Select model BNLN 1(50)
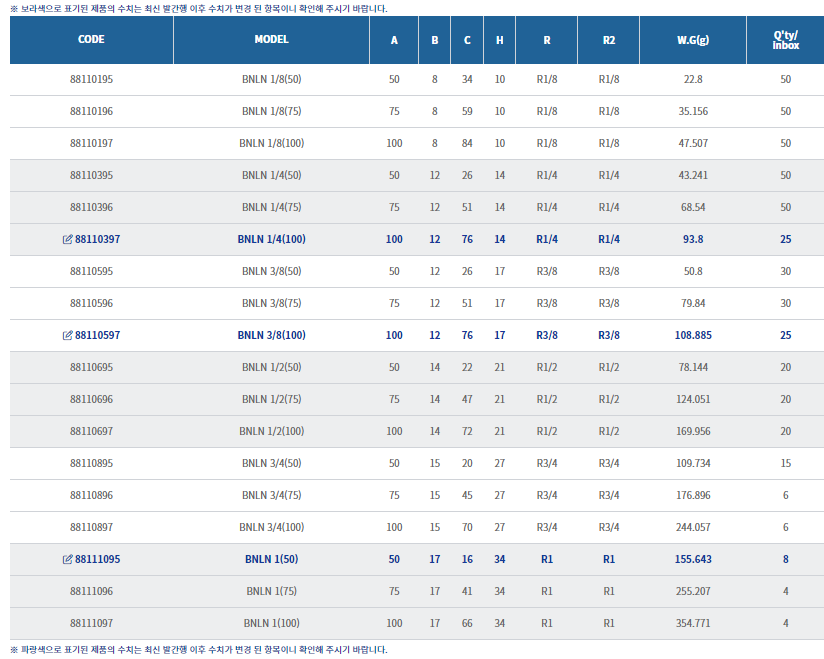Screen dimensions: 824x659 click(272, 560)
